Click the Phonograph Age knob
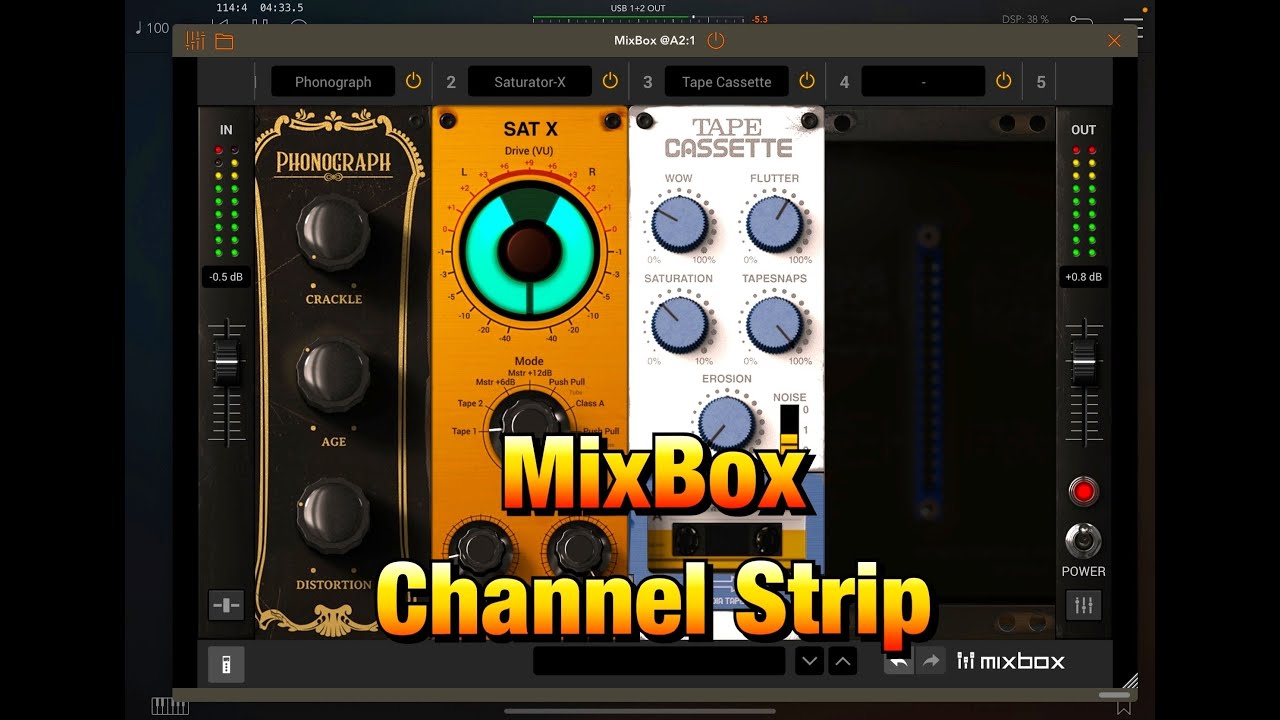1280x720 pixels. [333, 375]
